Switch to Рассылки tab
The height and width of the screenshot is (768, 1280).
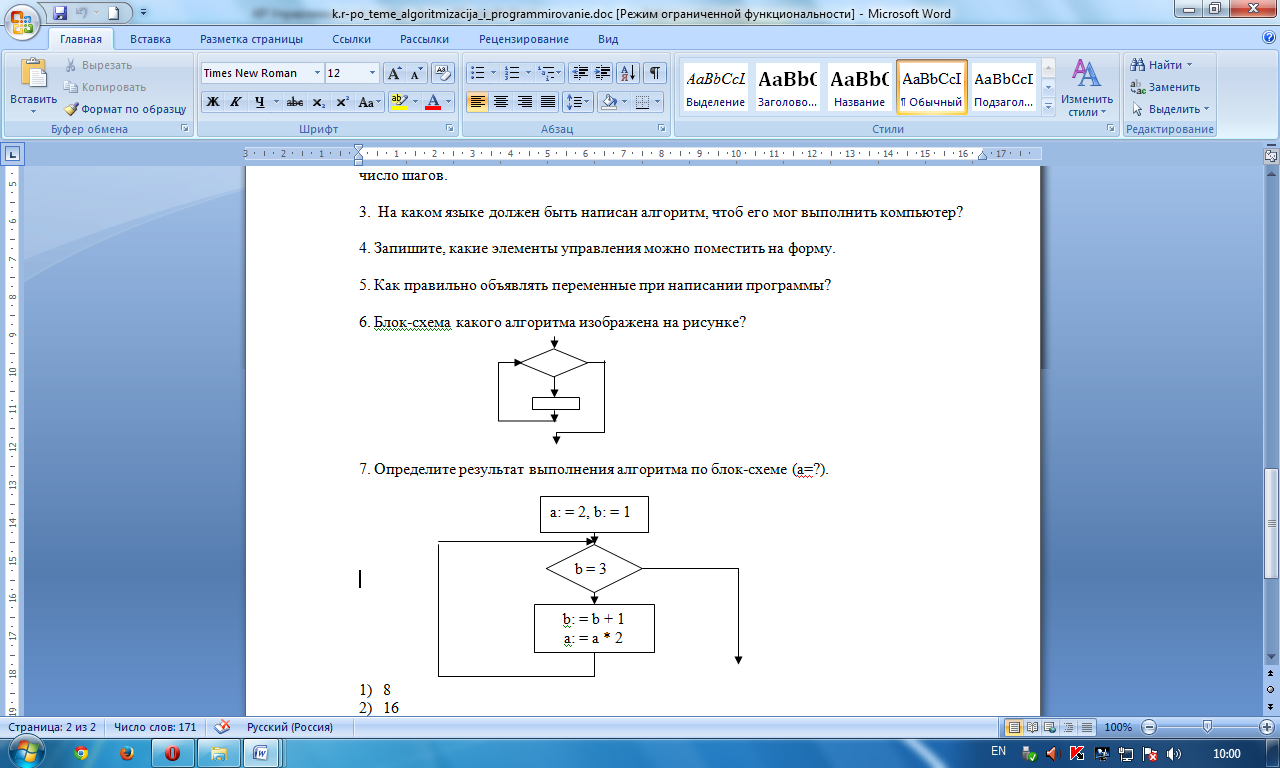click(x=424, y=39)
